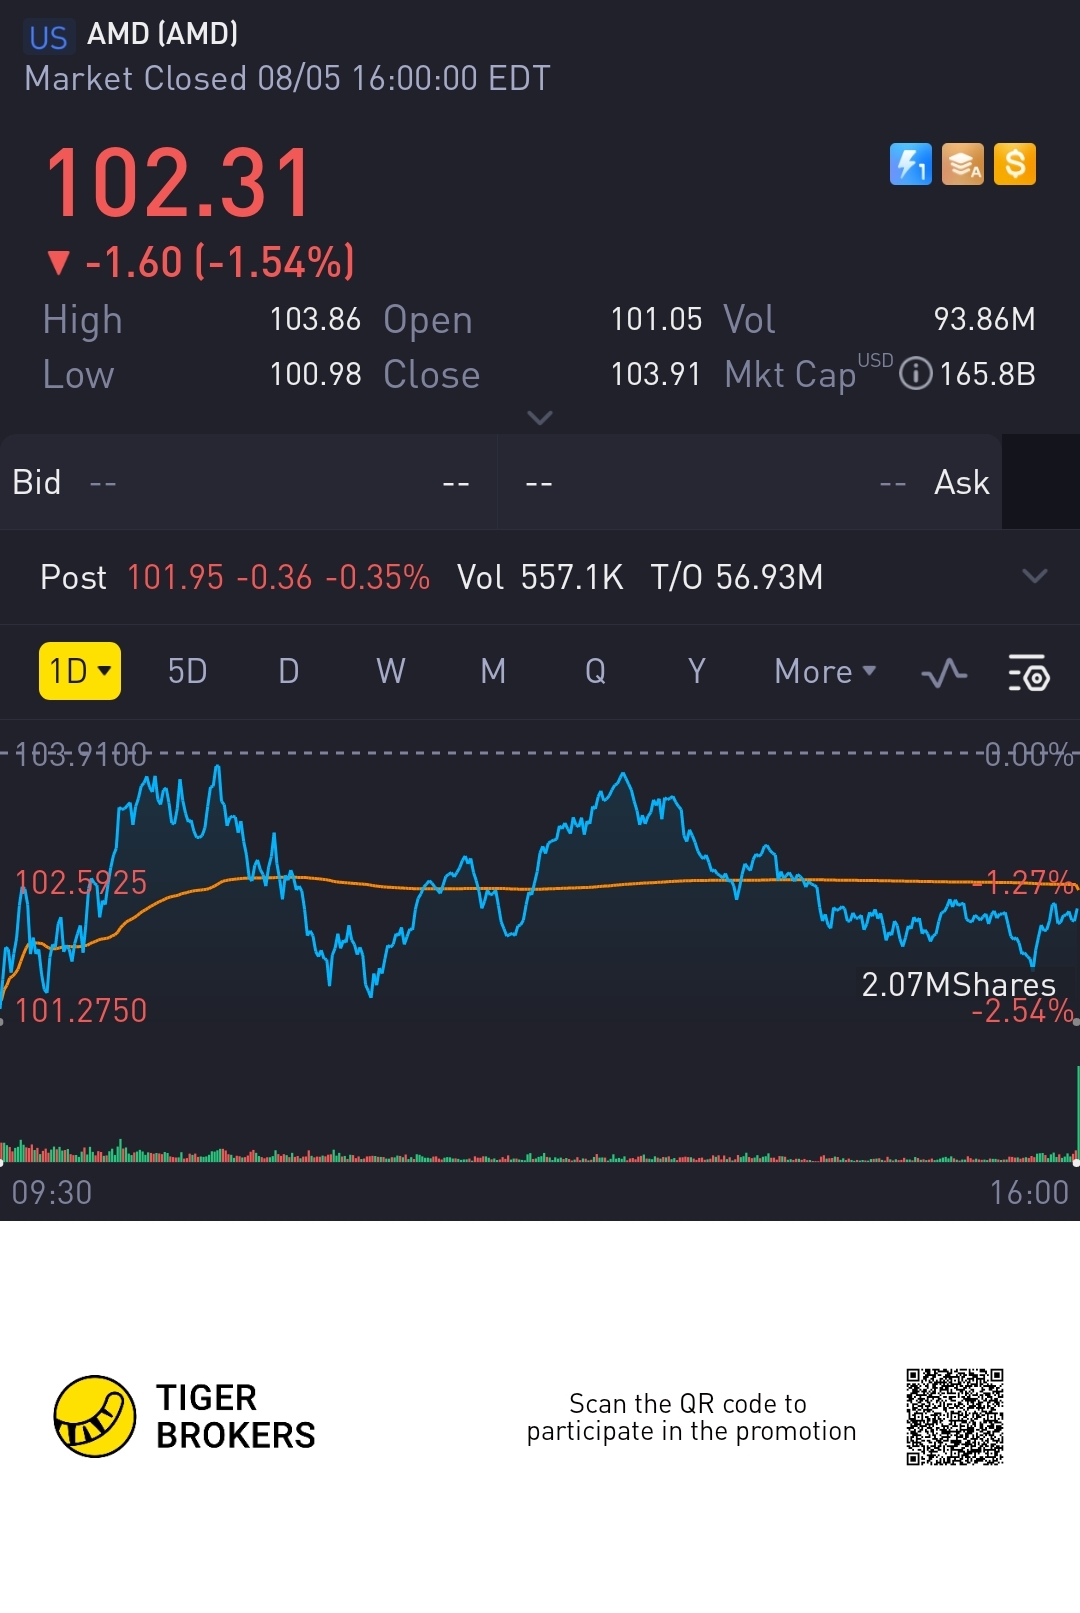Screen dimensions: 1080x1613
Task: Select the Q quarterly chart tab
Action: click(595, 671)
